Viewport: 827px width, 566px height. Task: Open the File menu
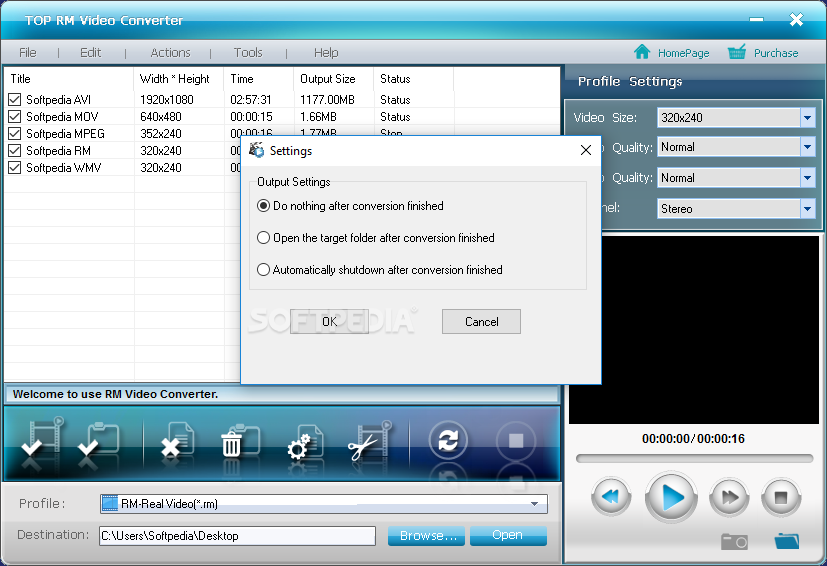point(28,53)
